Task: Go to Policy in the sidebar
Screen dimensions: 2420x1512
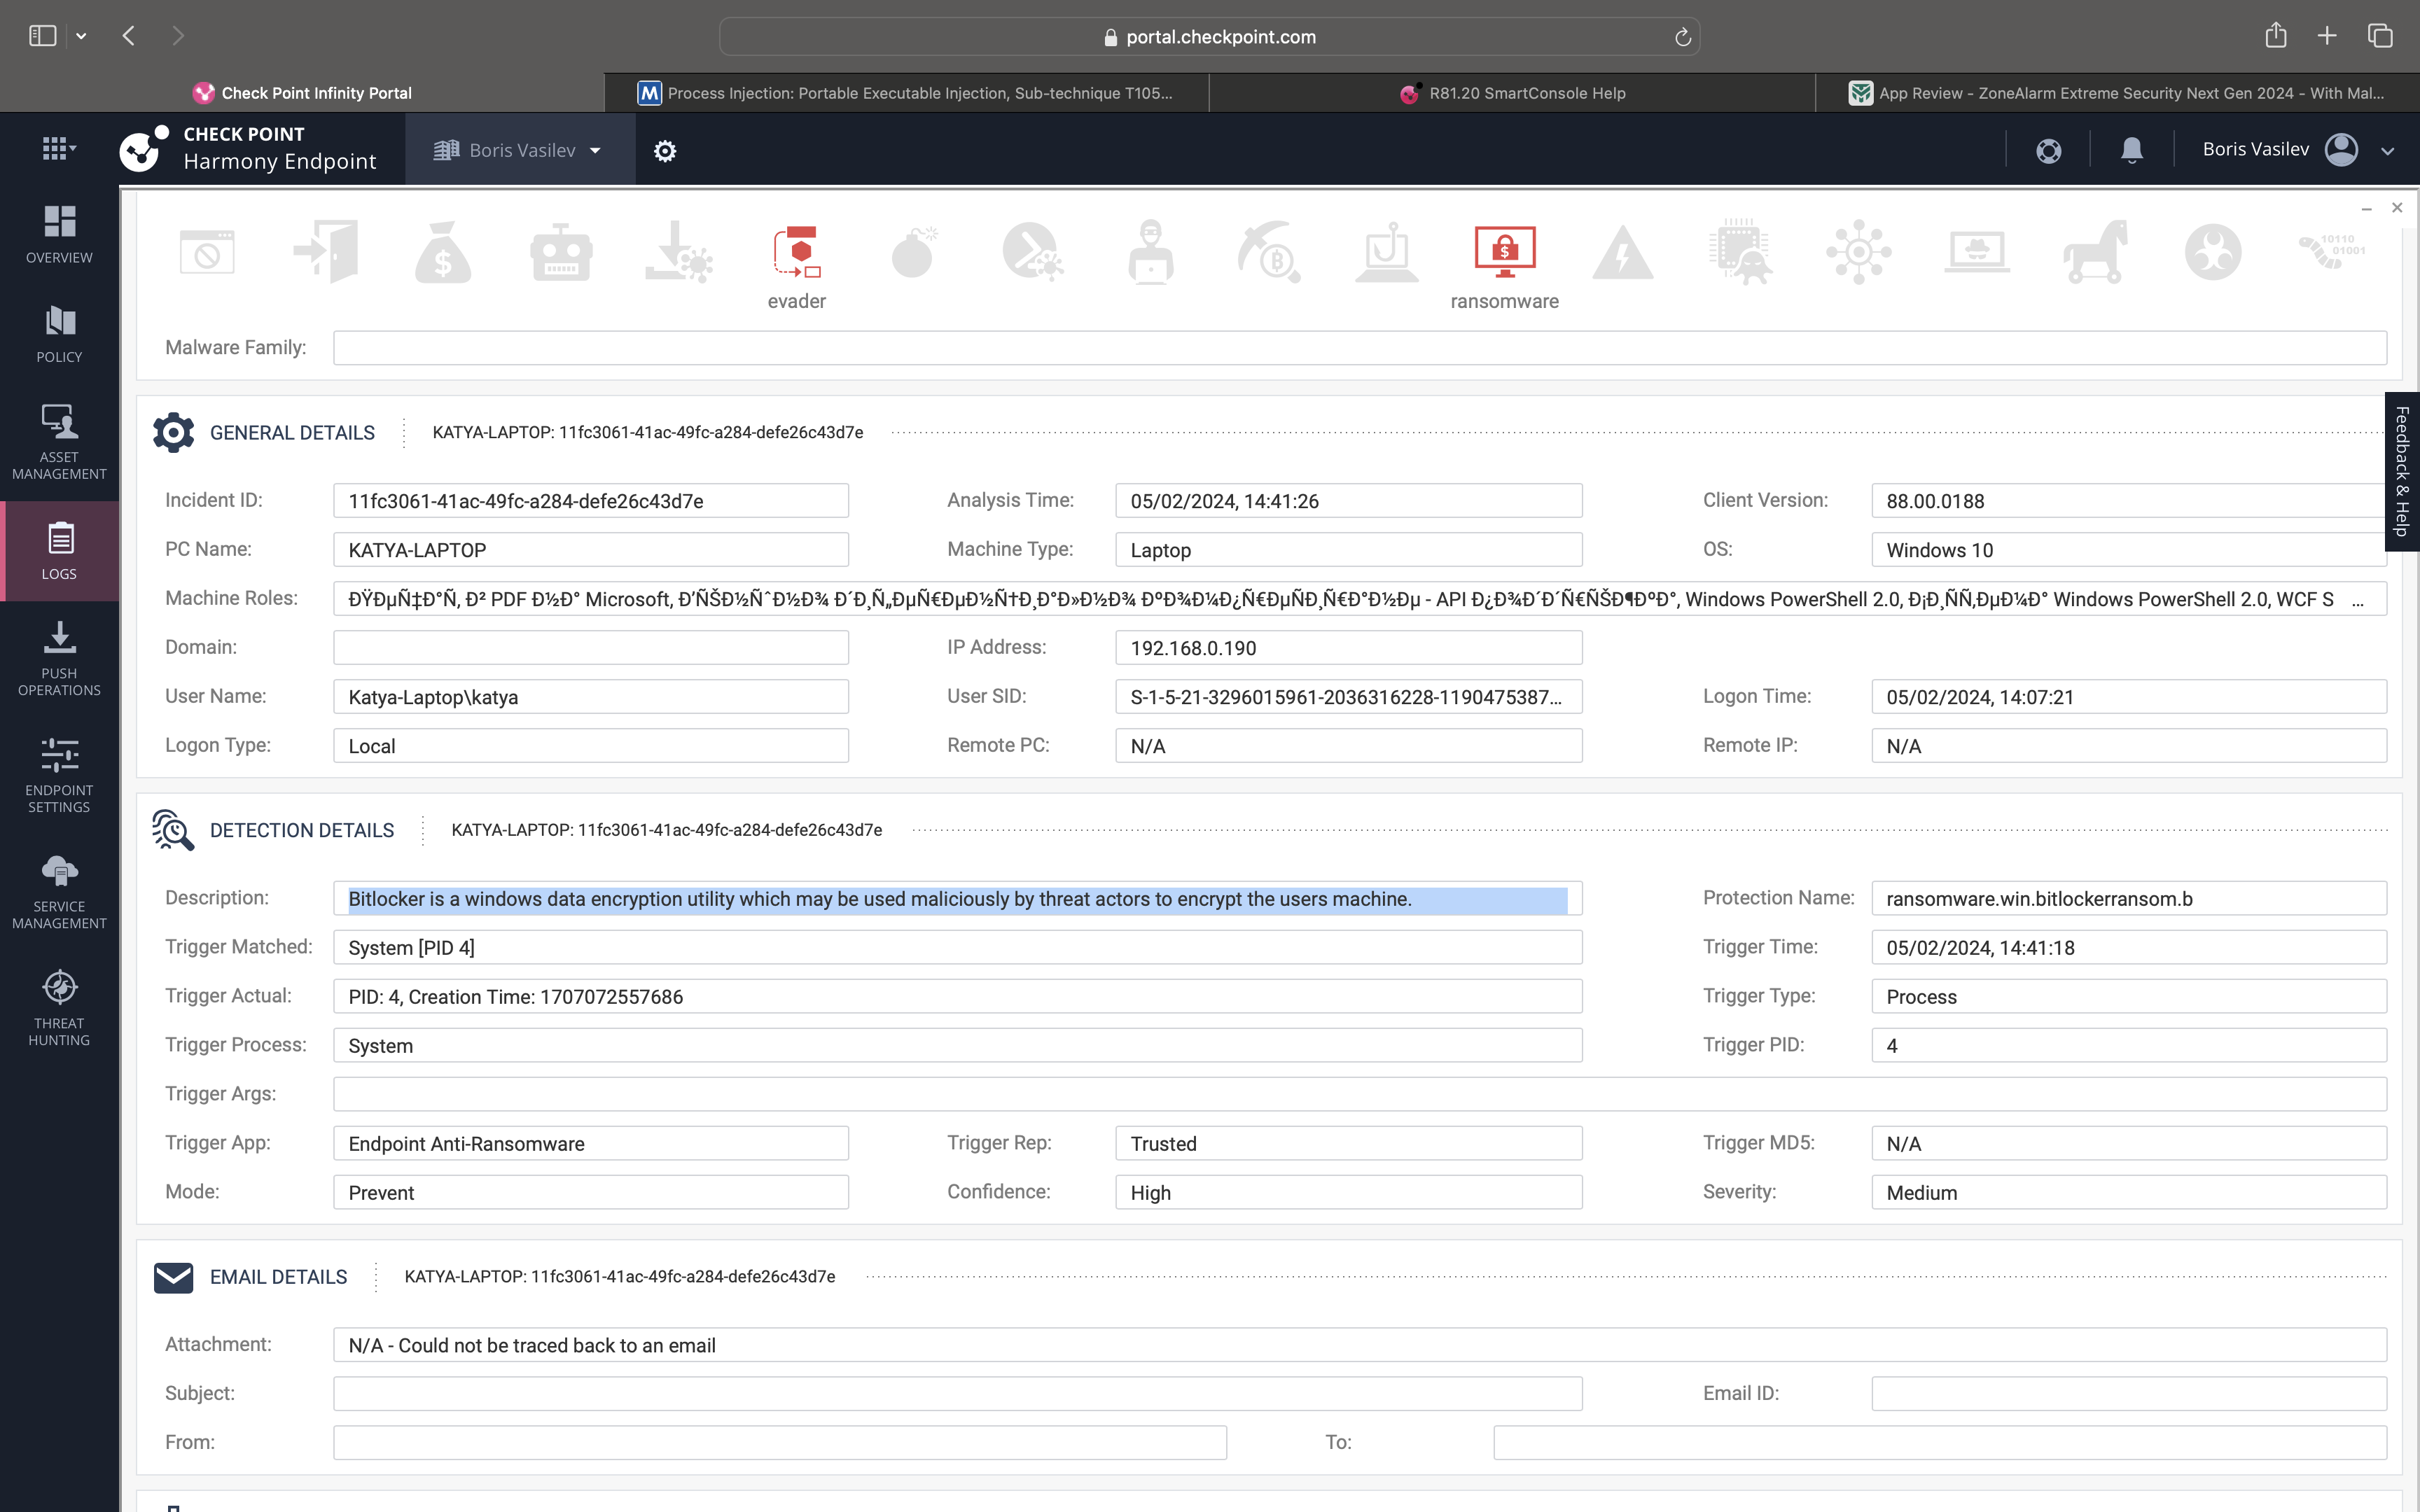Action: [x=59, y=335]
